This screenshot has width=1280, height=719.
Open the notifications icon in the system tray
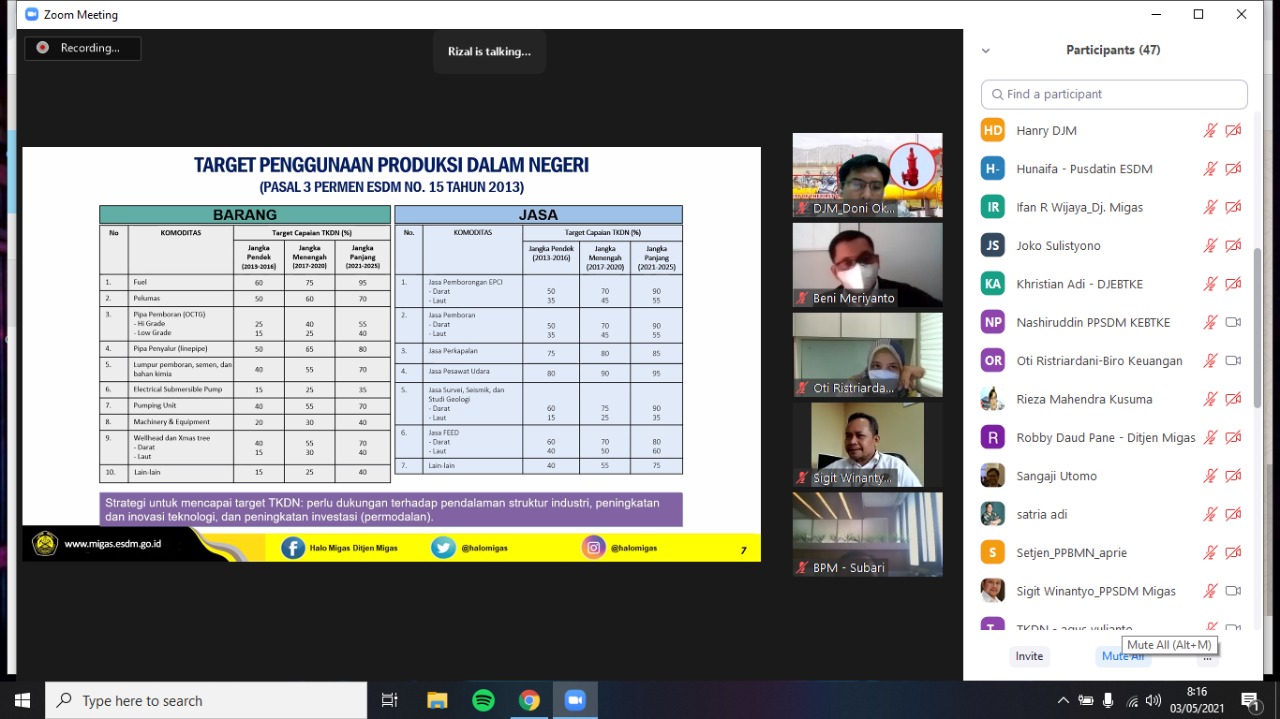[1250, 700]
